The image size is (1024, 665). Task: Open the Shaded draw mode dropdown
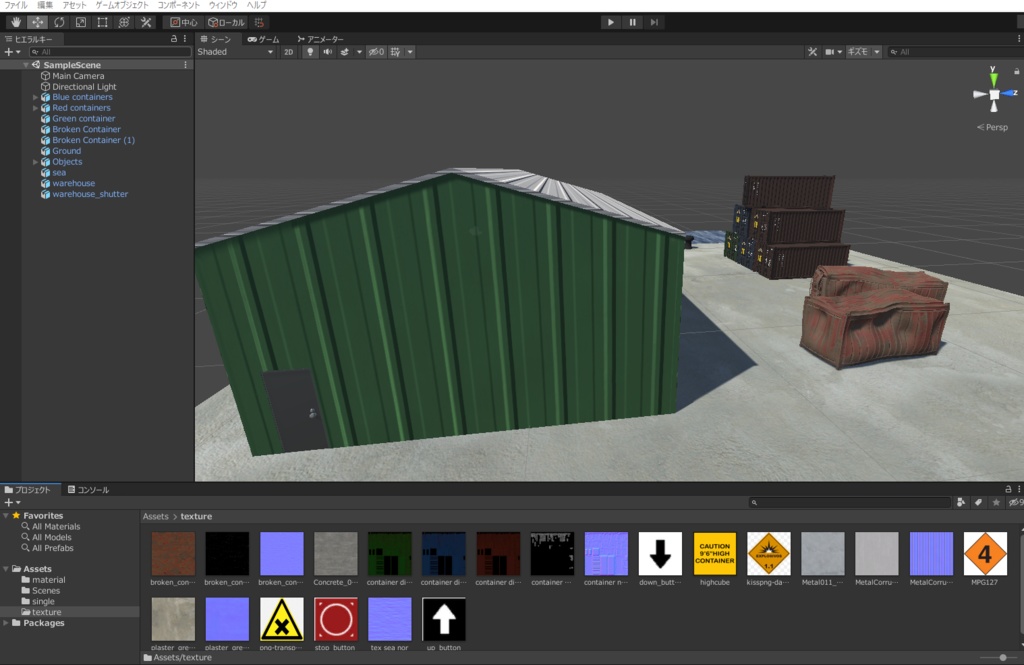(235, 52)
